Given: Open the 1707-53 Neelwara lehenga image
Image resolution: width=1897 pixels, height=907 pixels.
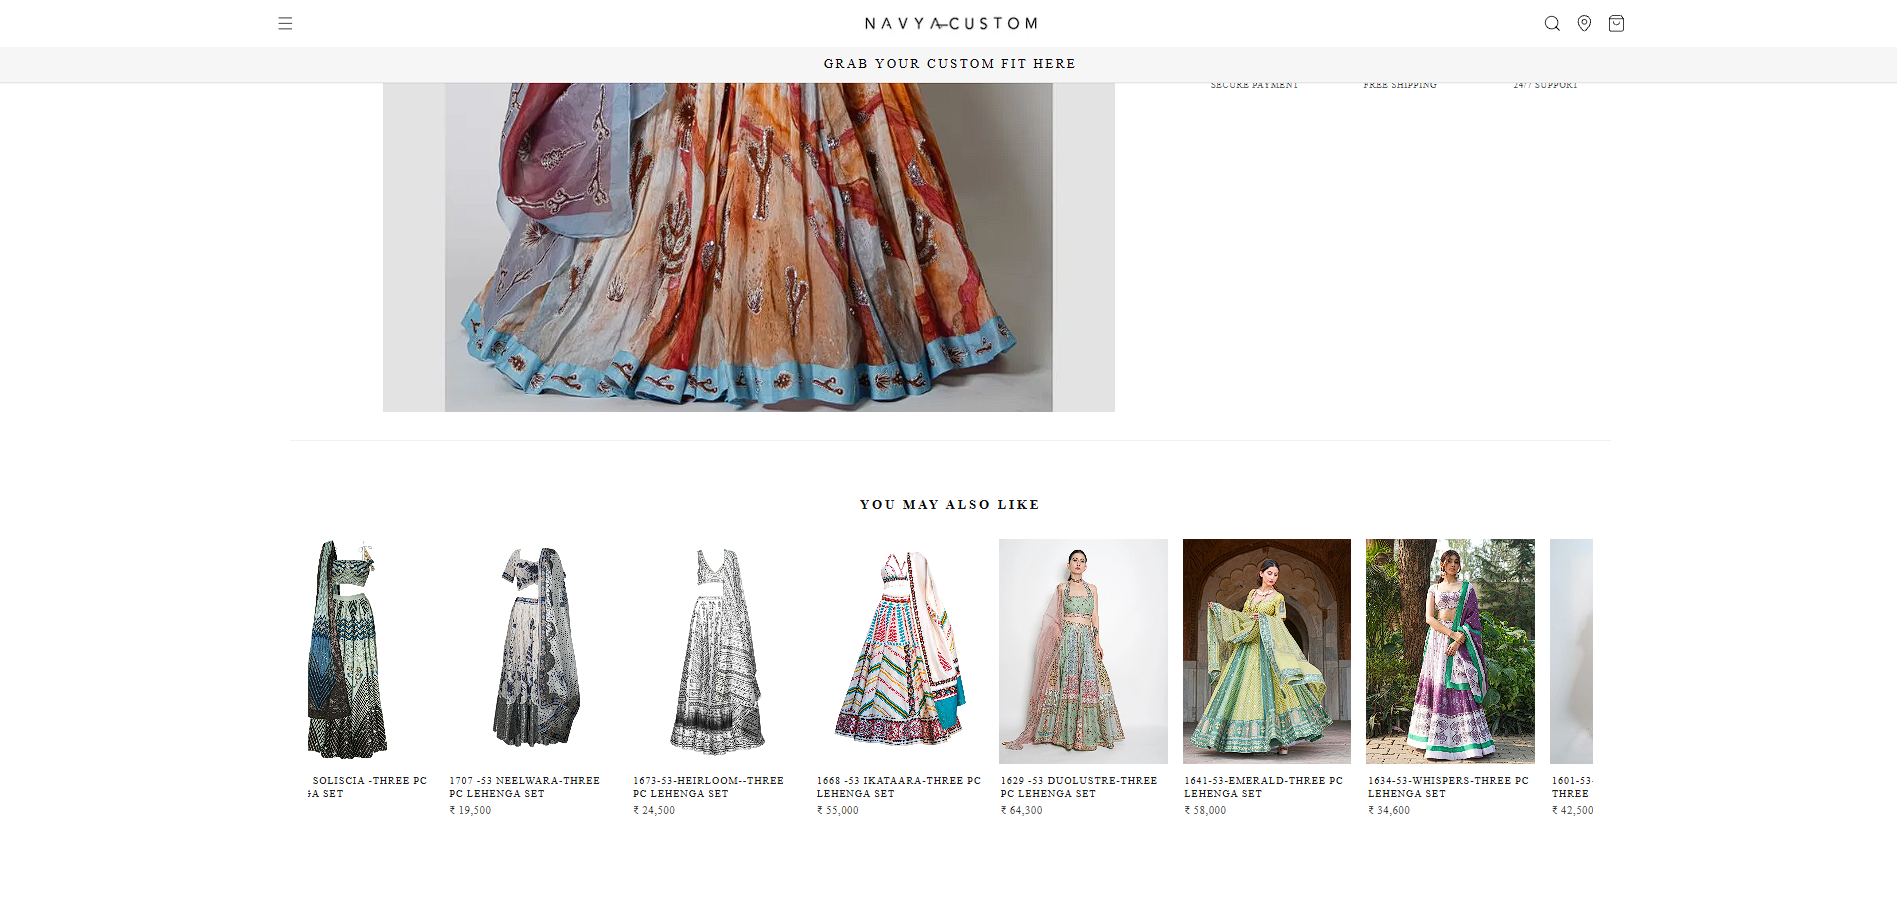Looking at the screenshot, I should pos(532,651).
